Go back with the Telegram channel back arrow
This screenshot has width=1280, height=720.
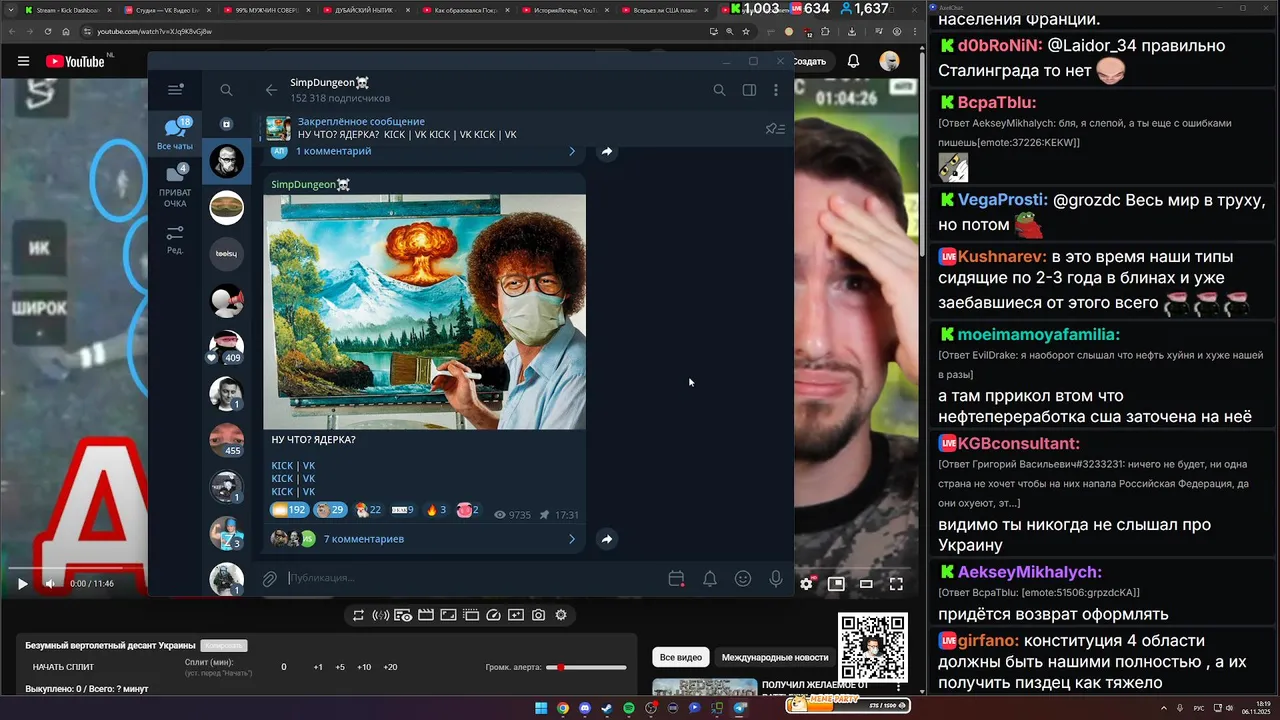[271, 90]
